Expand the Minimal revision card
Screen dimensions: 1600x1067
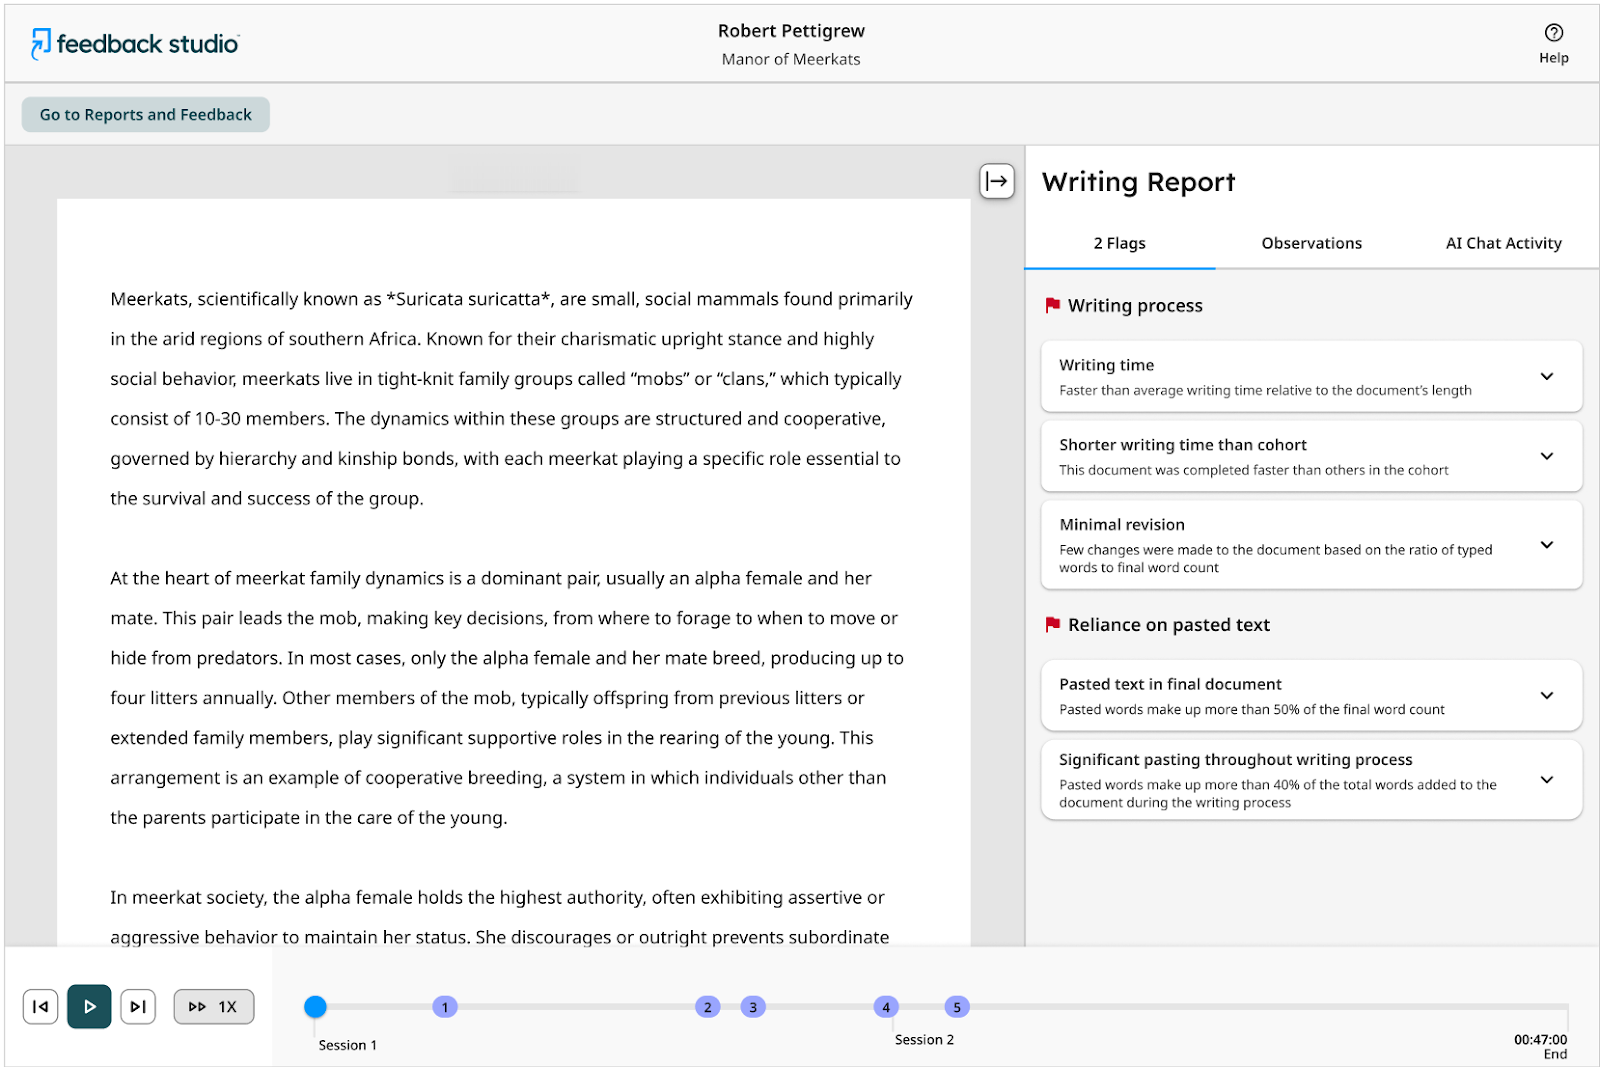coord(1311,545)
